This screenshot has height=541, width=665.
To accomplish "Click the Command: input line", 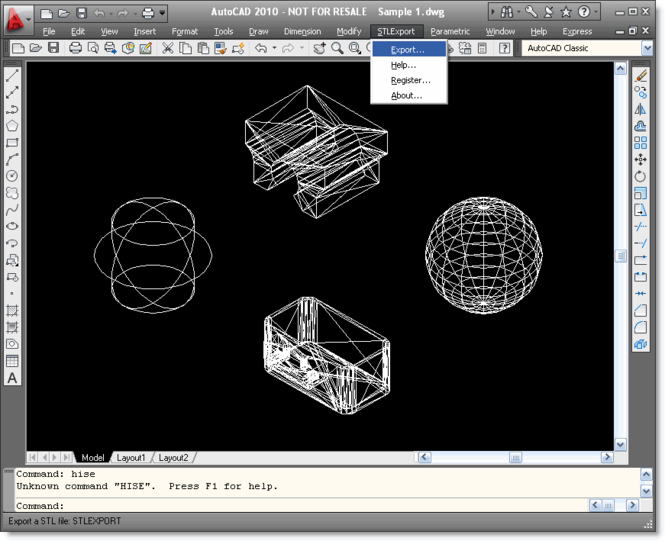I will [301, 506].
